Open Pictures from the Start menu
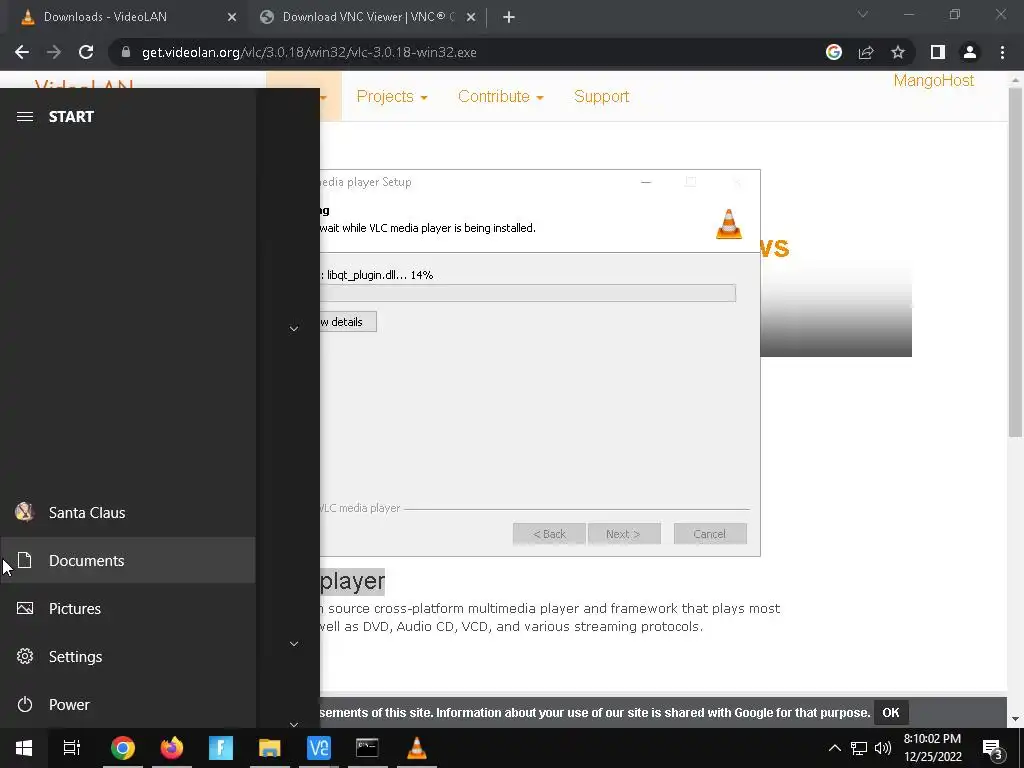Viewport: 1024px width, 768px height. 128,609
